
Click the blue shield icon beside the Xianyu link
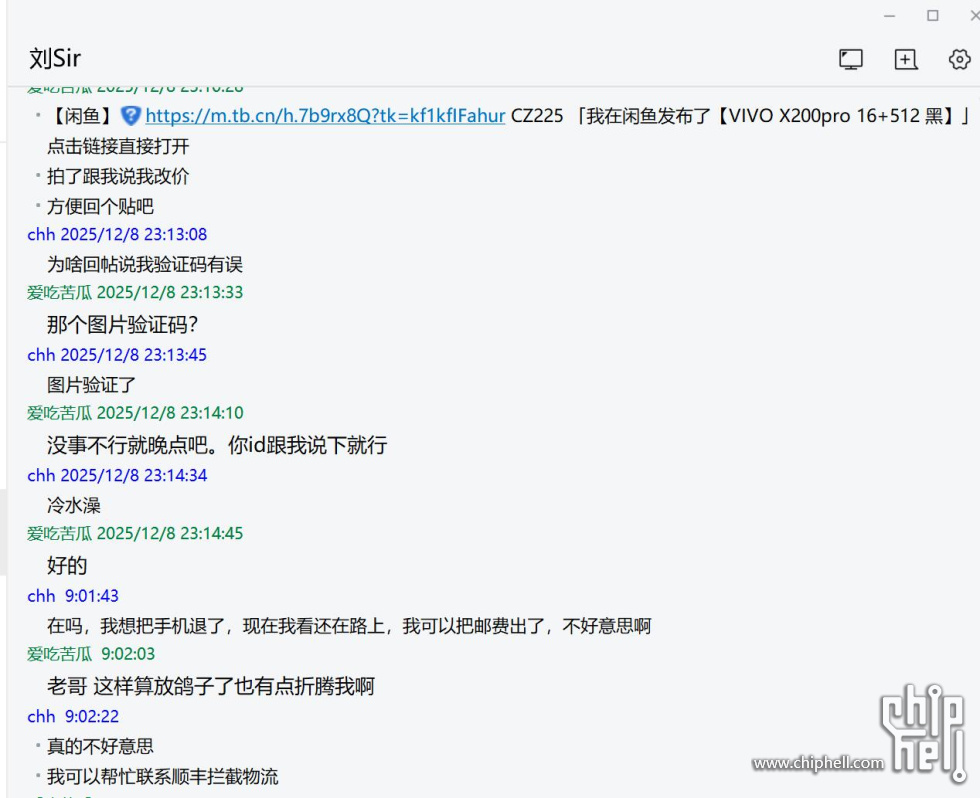[x=130, y=116]
